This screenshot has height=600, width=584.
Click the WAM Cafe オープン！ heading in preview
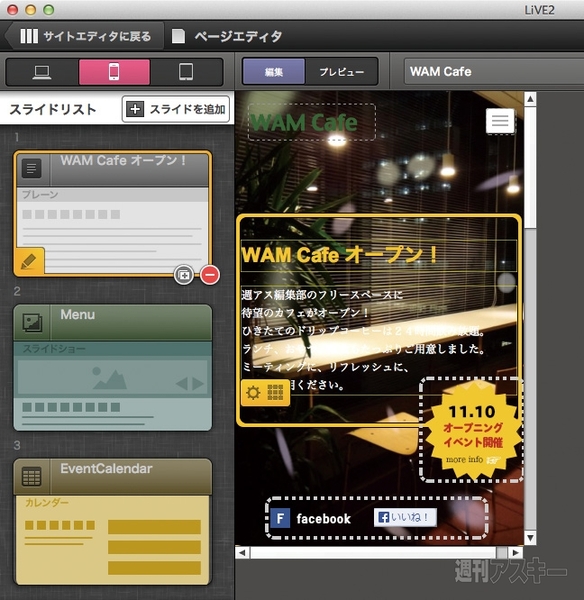(x=339, y=255)
